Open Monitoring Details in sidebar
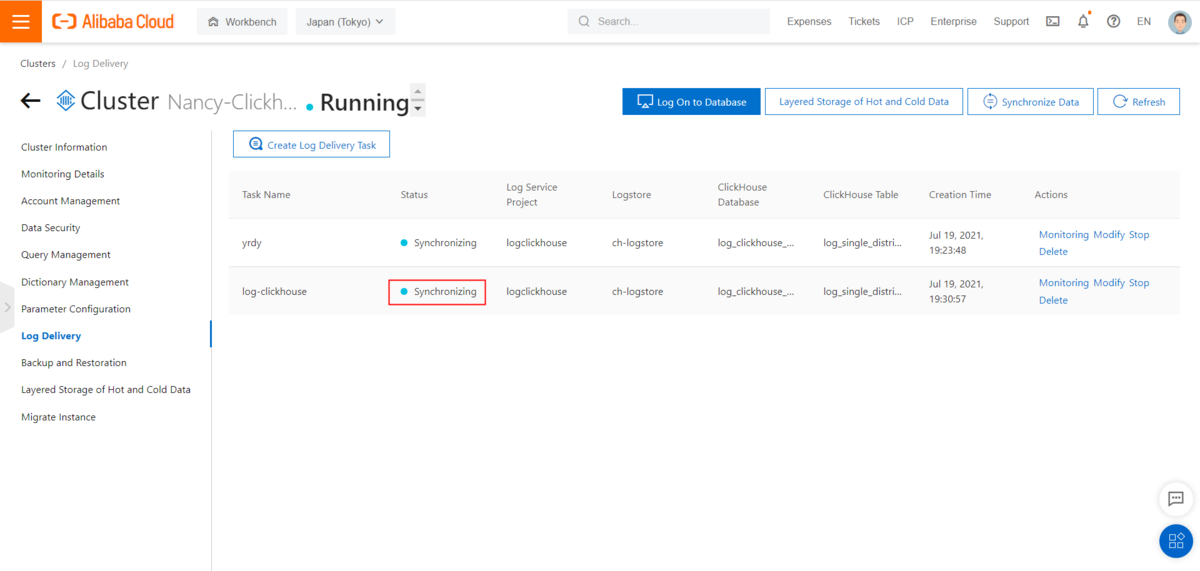The height and width of the screenshot is (571, 1200). (x=63, y=174)
